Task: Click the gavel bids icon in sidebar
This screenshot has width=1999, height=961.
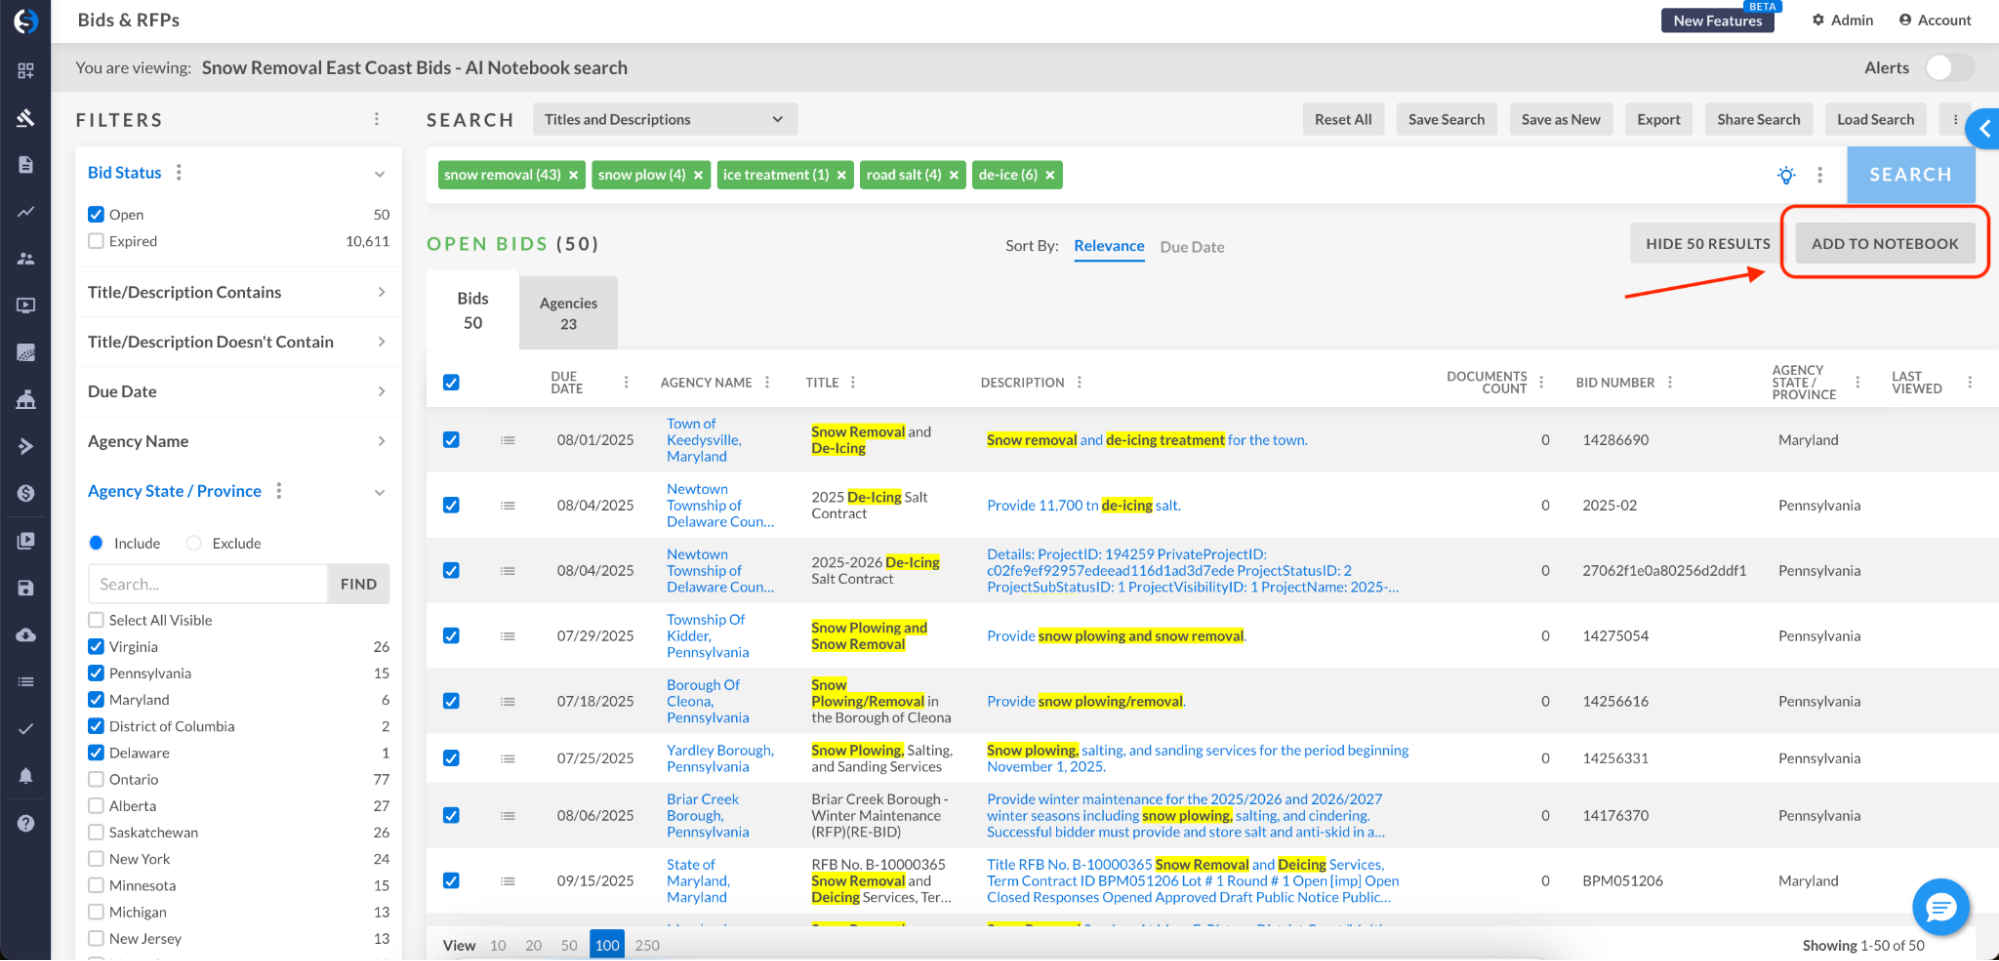Action: (26, 118)
